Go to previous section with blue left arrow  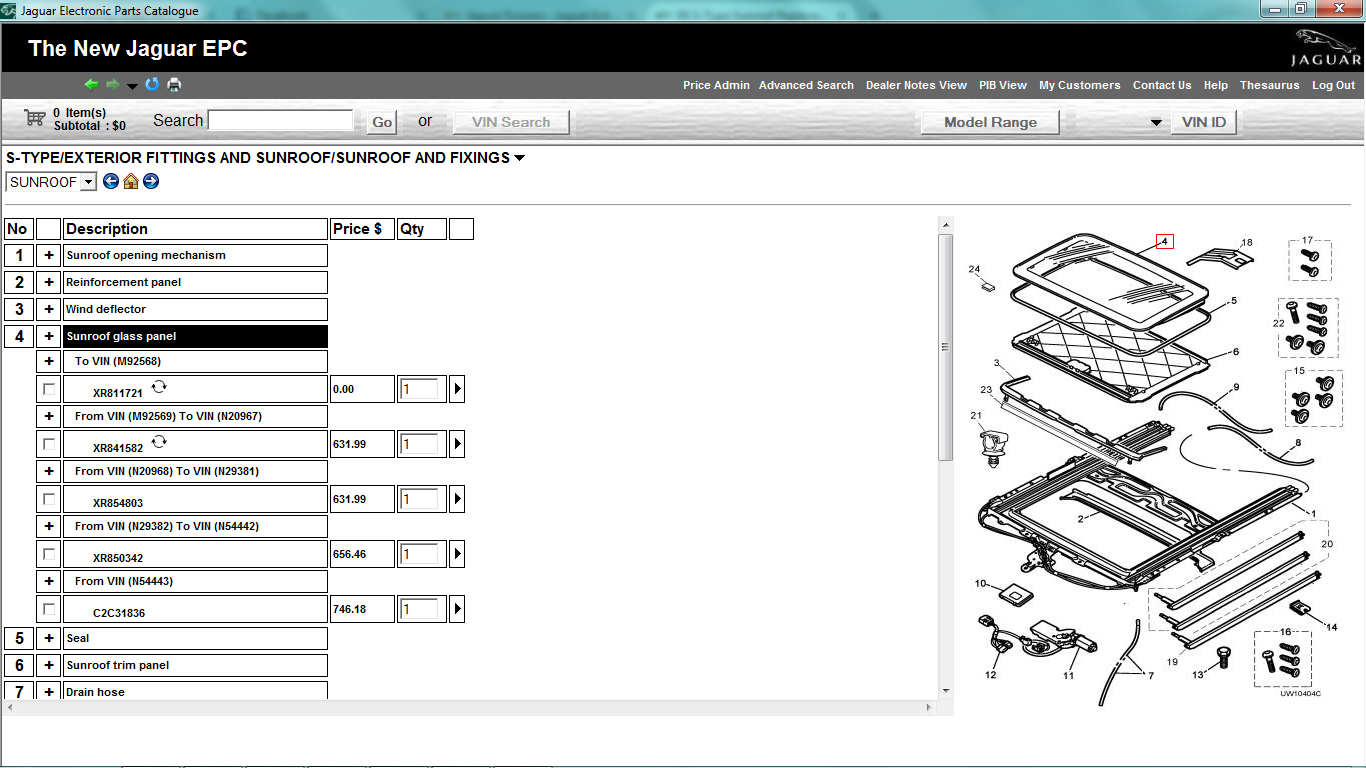click(x=111, y=182)
